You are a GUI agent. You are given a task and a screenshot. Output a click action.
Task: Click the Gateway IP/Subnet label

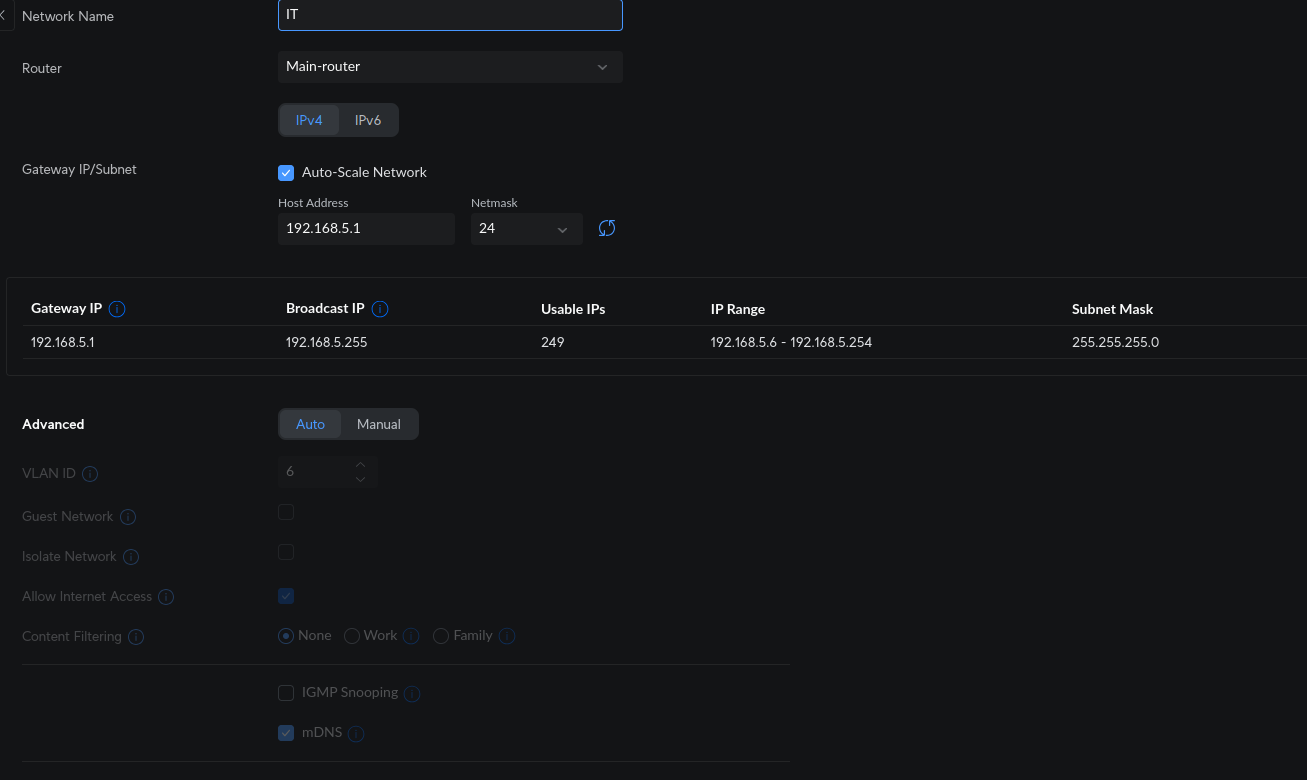[79, 169]
